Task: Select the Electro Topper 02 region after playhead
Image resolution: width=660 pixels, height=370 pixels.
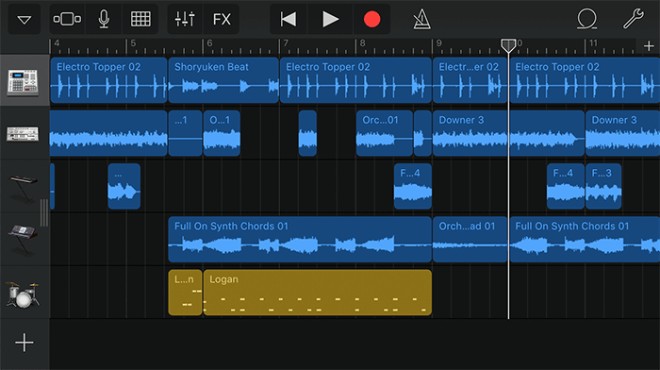Action: pos(585,80)
